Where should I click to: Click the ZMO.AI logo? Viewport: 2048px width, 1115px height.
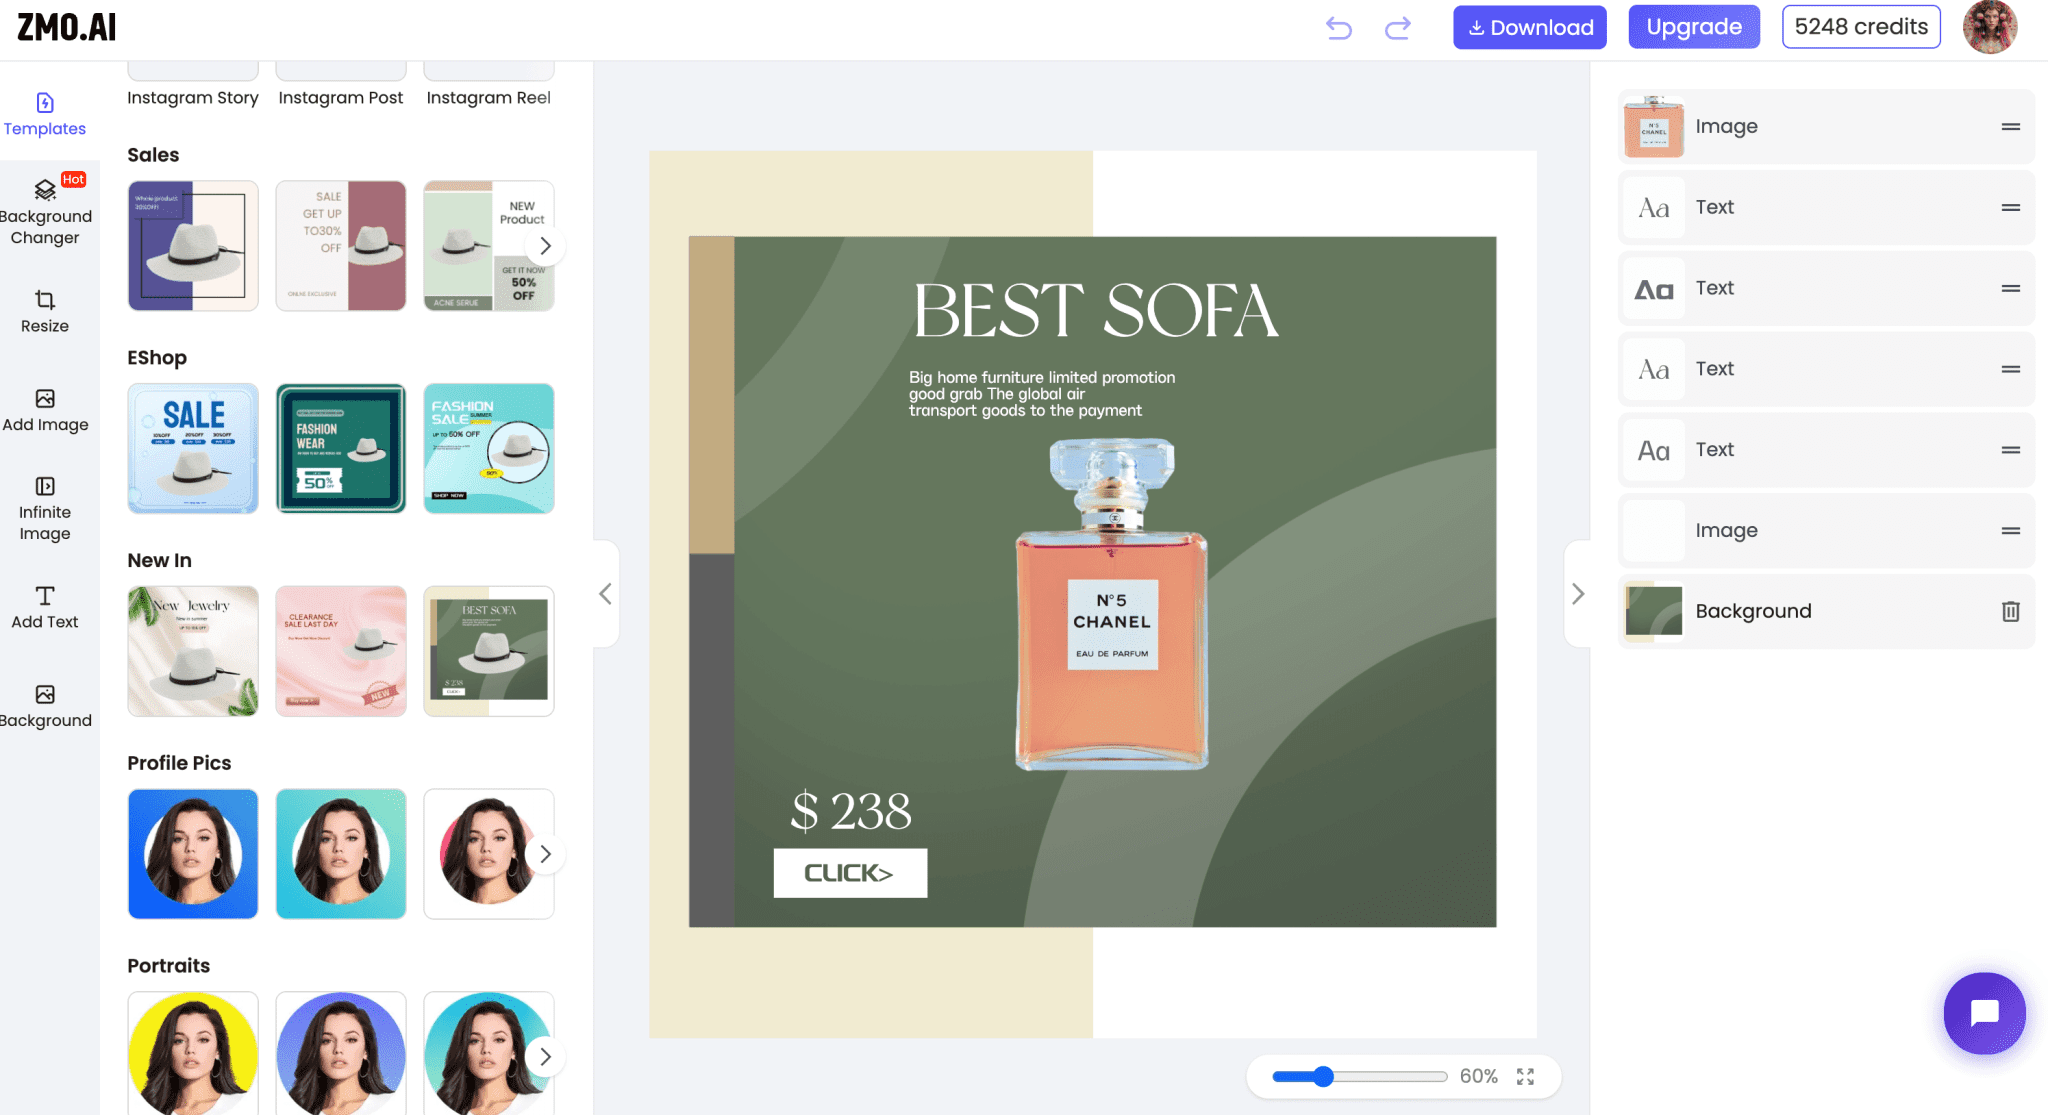(x=67, y=27)
